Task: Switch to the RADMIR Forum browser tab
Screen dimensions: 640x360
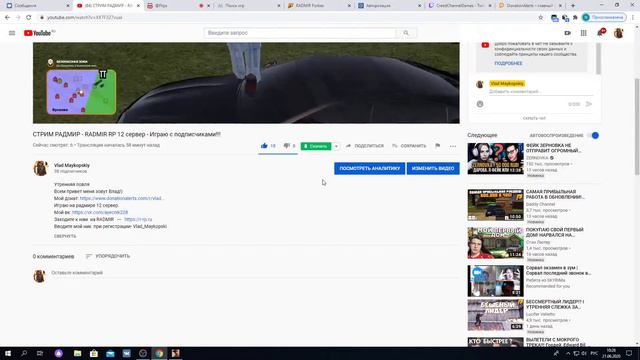Action: [x=318, y=6]
